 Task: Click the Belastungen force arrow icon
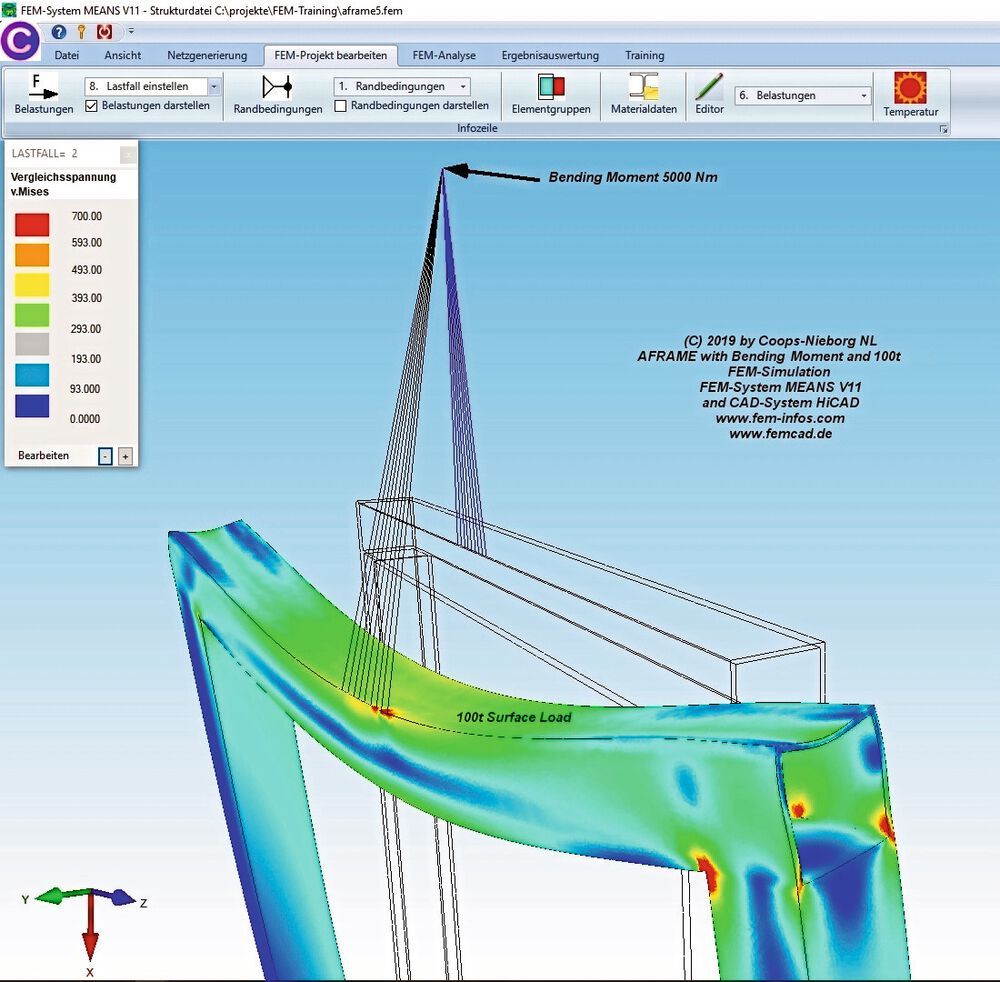(43, 87)
